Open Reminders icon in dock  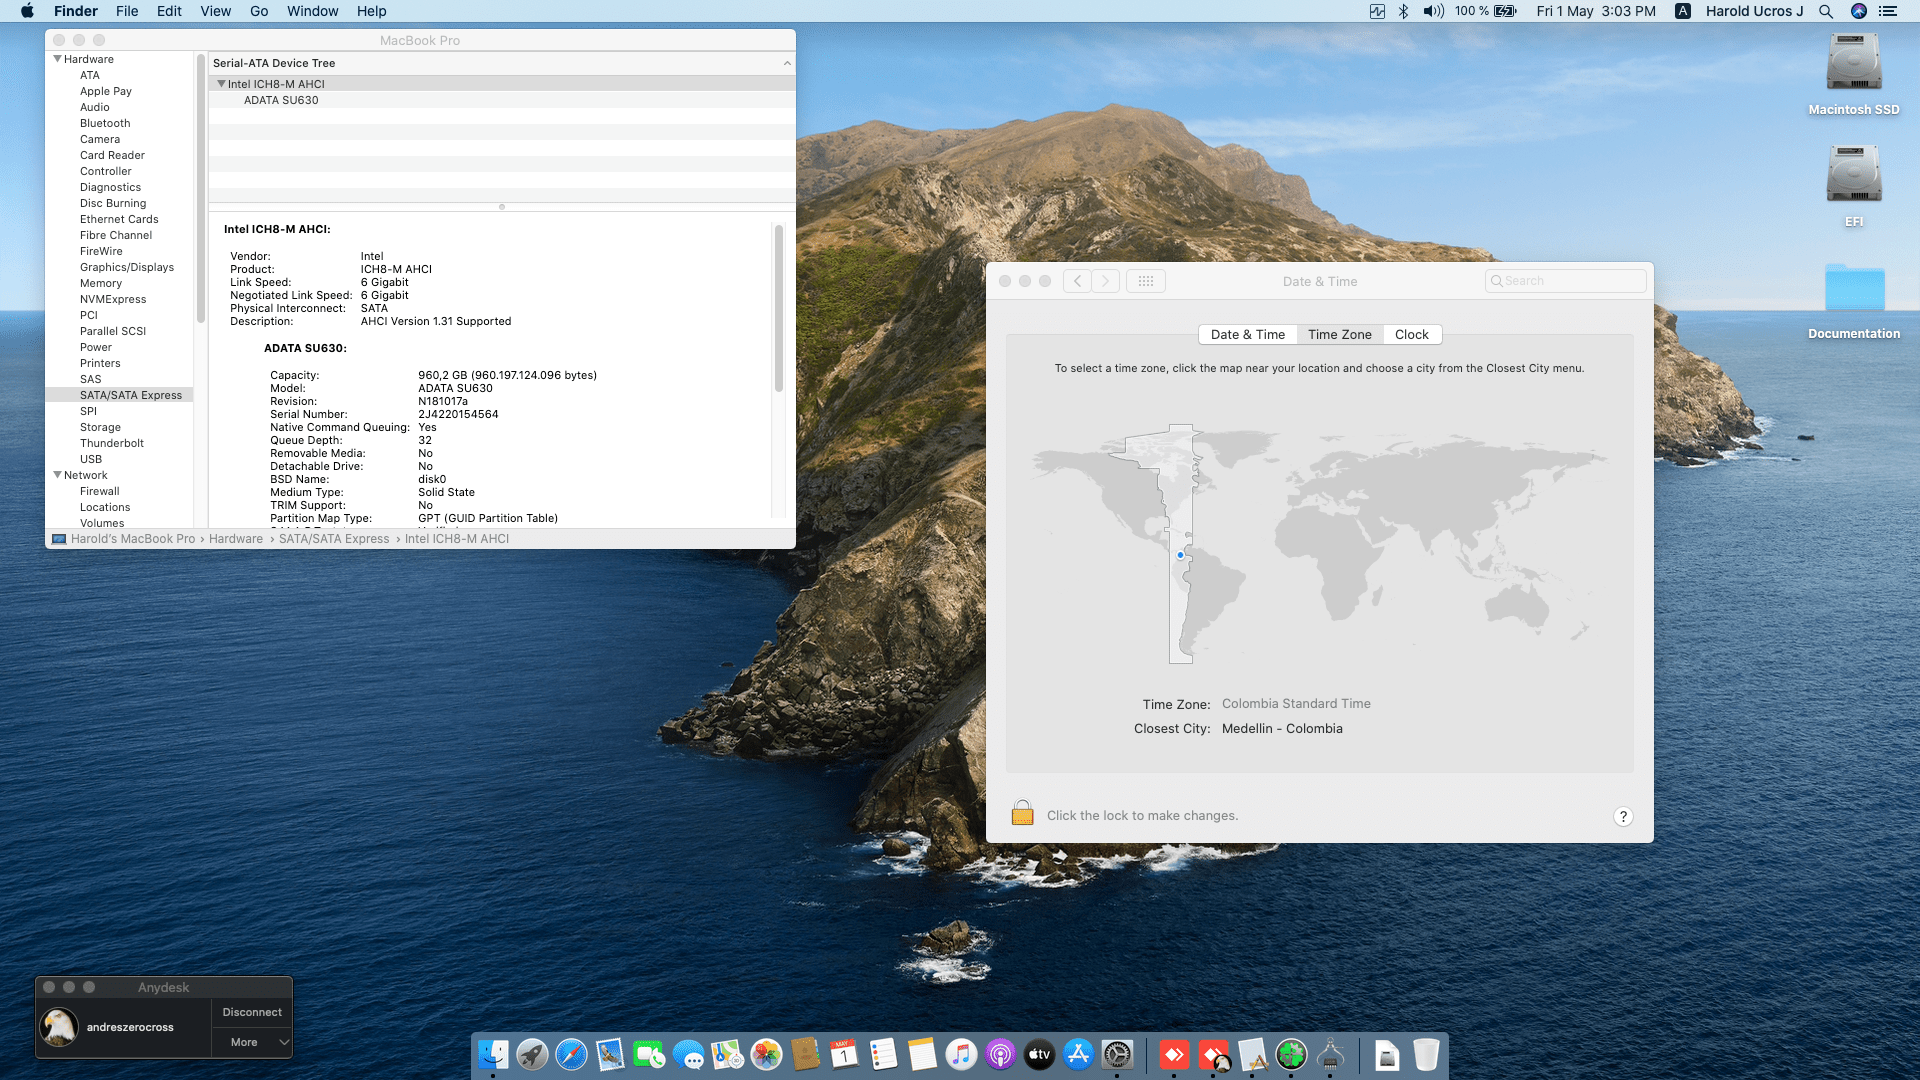click(883, 1054)
